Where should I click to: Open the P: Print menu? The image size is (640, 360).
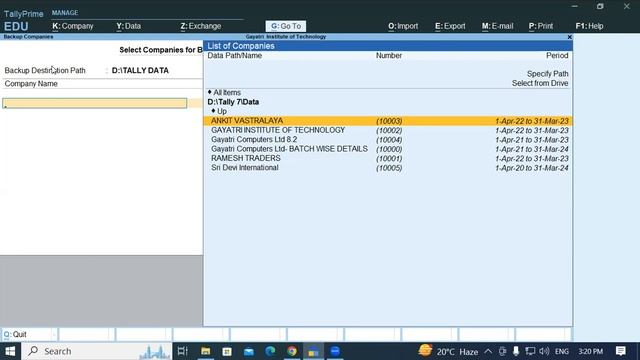(540, 26)
